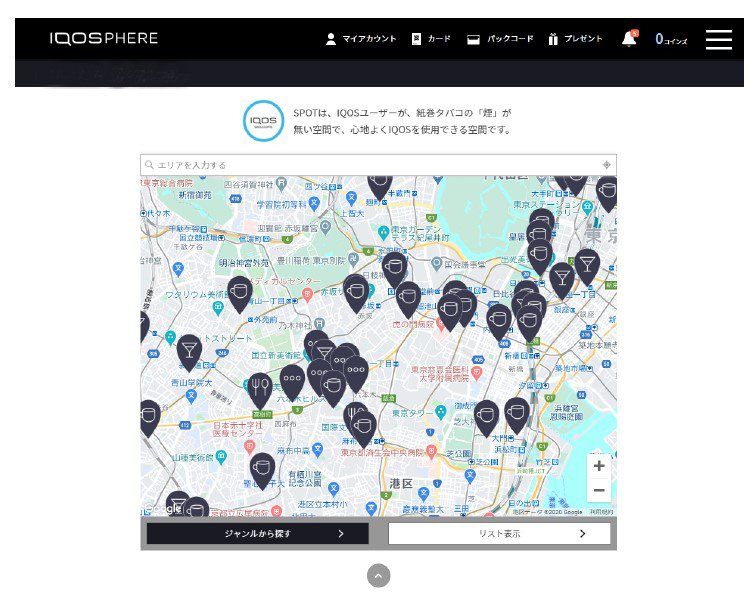The image size is (754, 594).
Task: Click the search magnifier icon
Action: 150,165
